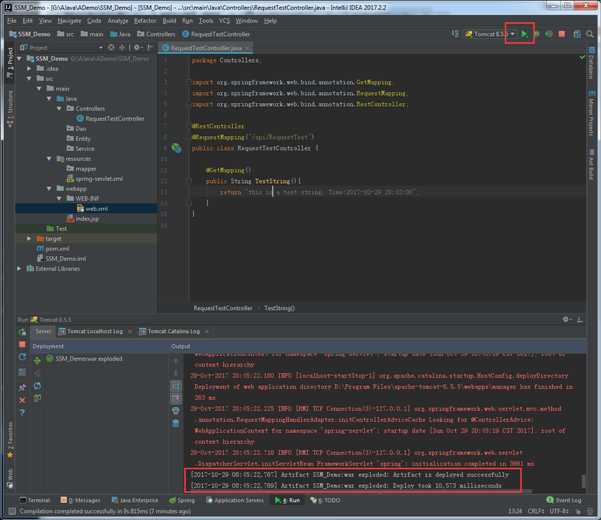601x520 pixels.
Task: Toggle scroll to end in the Output gutter
Action: tap(176, 398)
